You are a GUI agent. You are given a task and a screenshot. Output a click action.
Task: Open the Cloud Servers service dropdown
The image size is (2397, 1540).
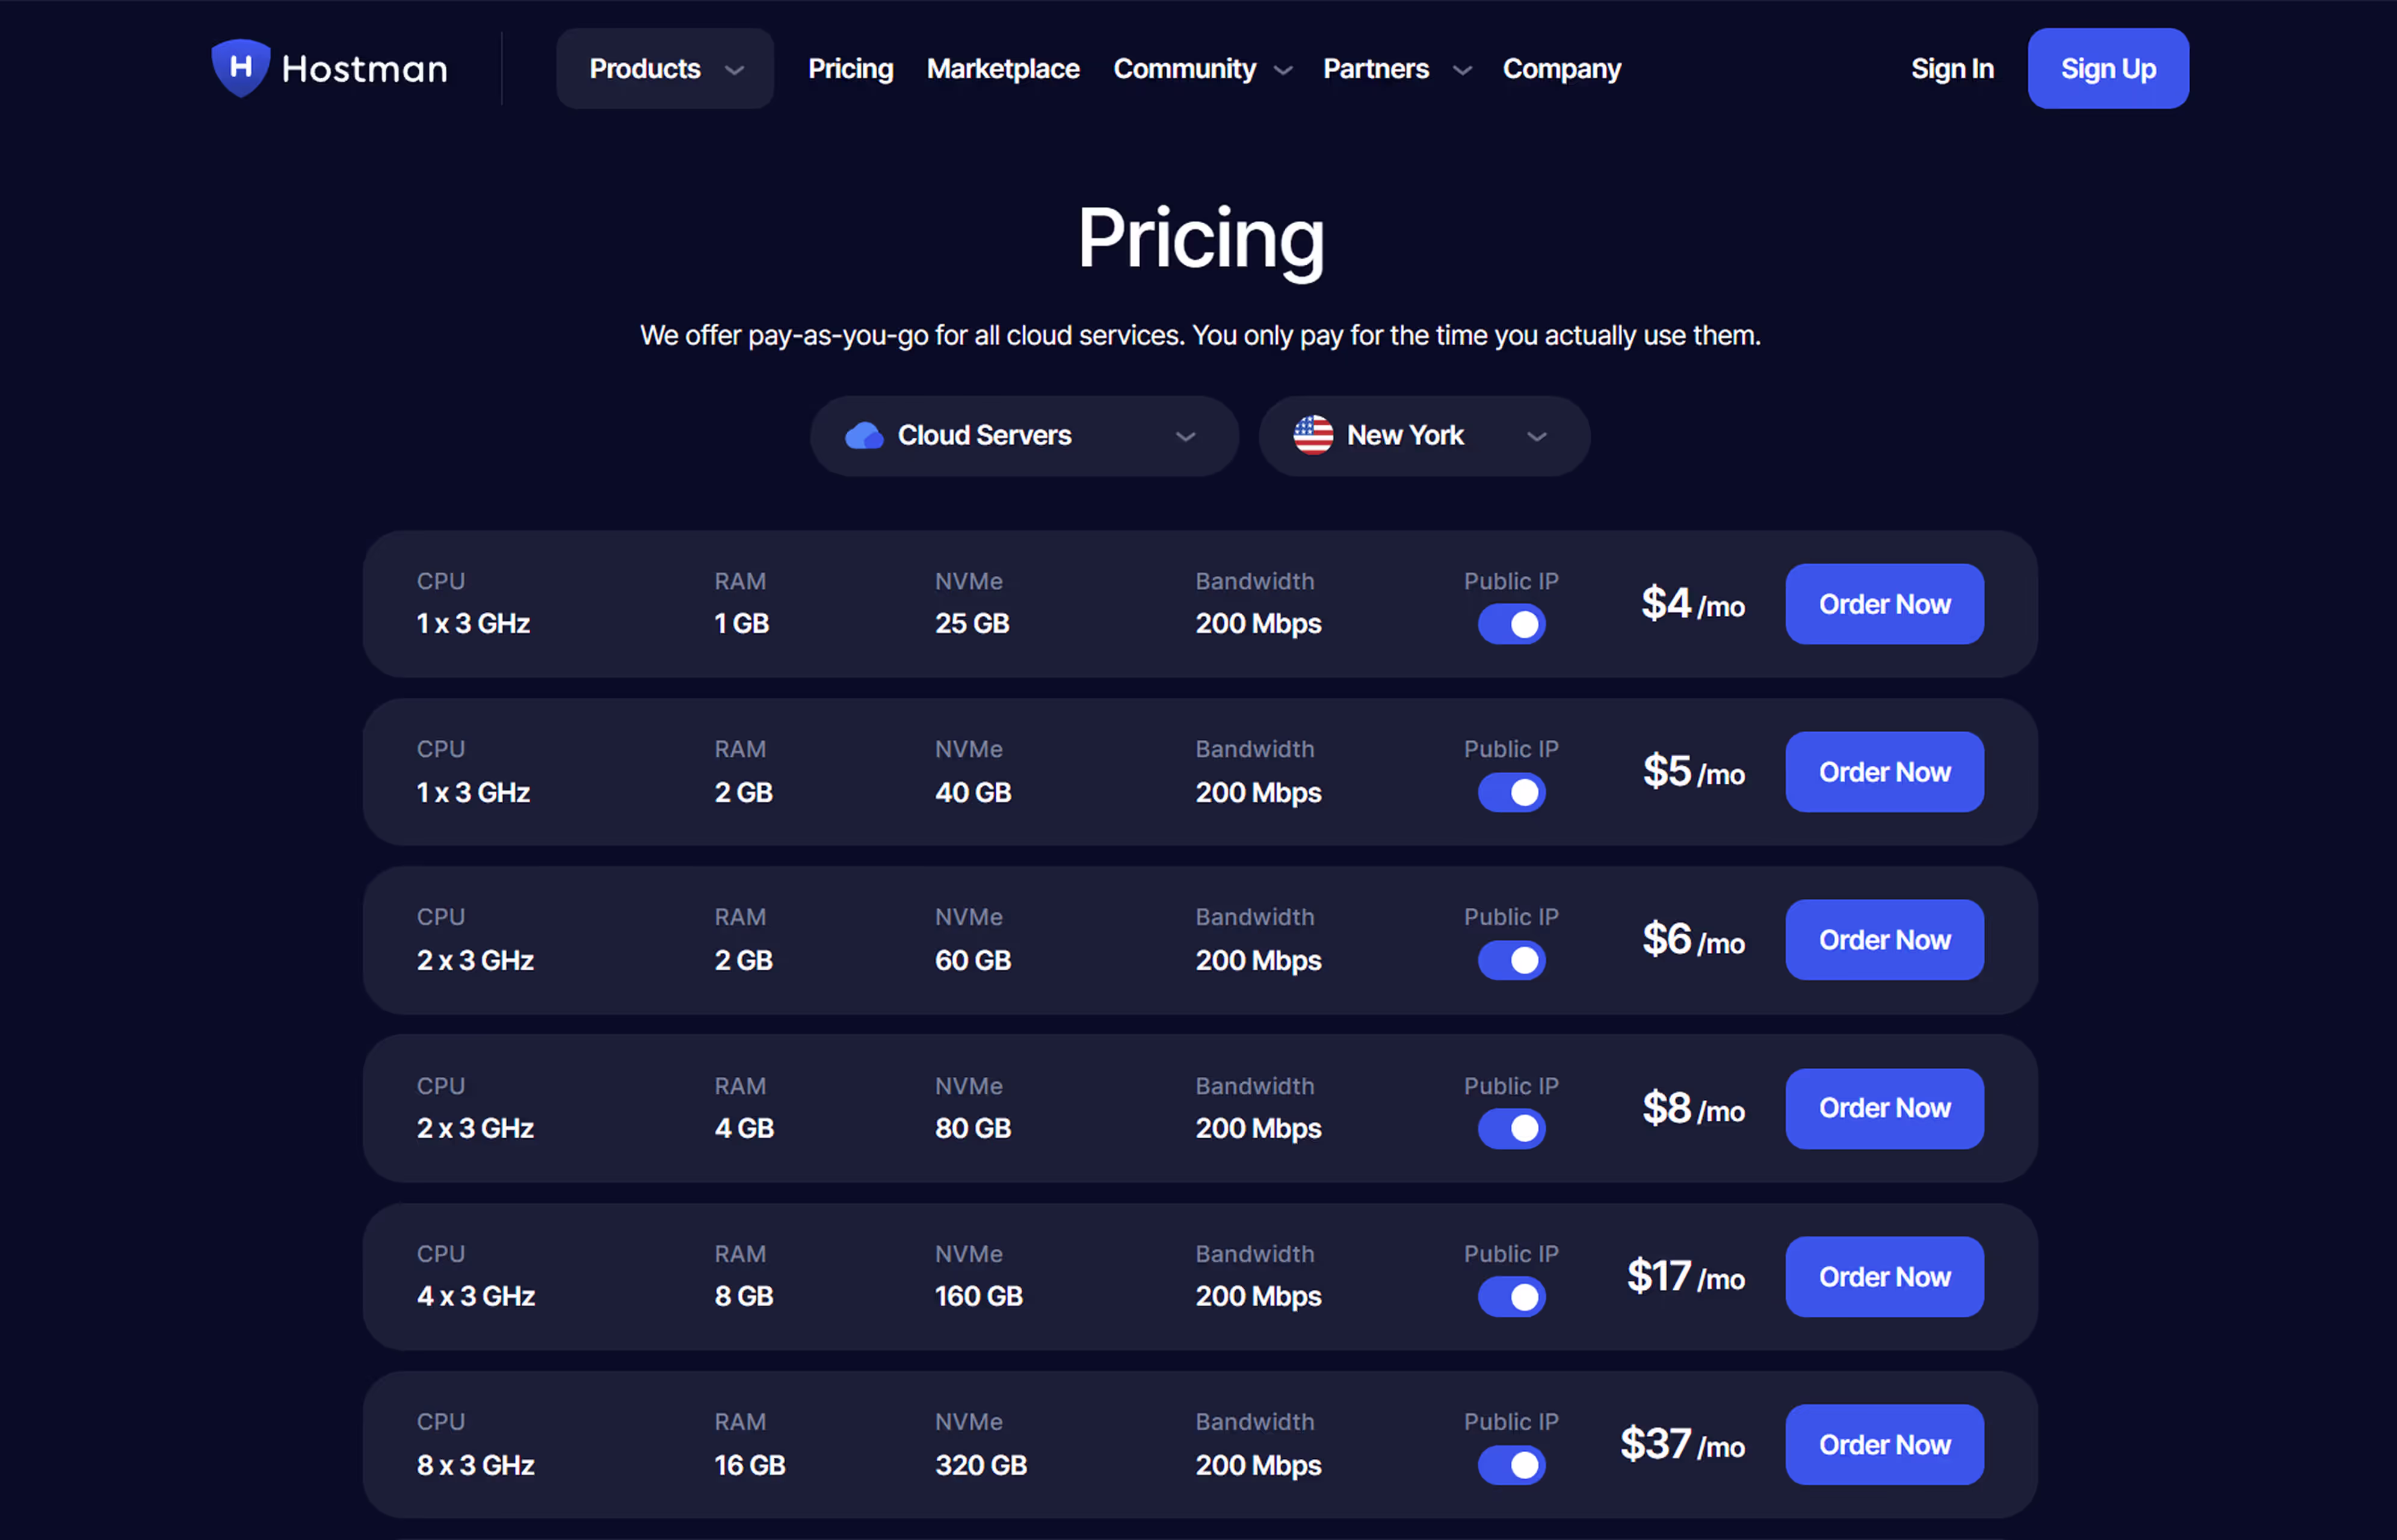coord(1023,436)
